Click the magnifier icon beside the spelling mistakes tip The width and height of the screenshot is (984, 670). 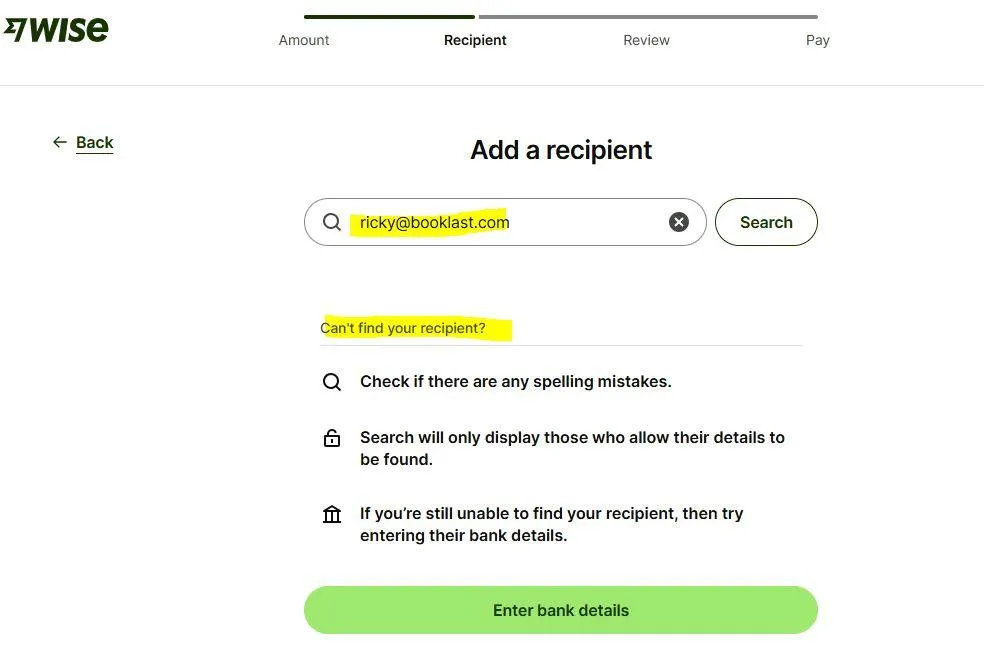click(x=332, y=381)
